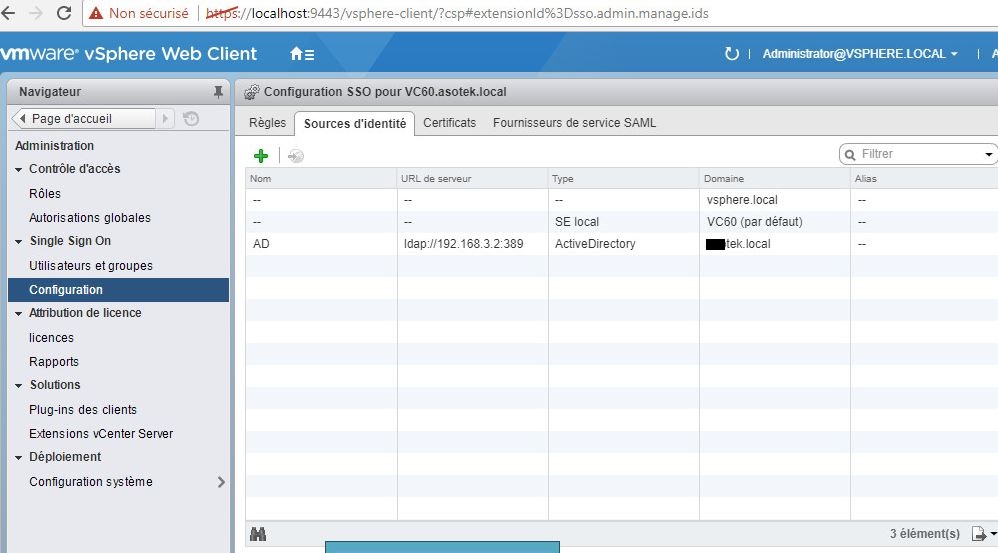The height and width of the screenshot is (553, 998).
Task: Open the Certificats tab
Action: pos(449,123)
